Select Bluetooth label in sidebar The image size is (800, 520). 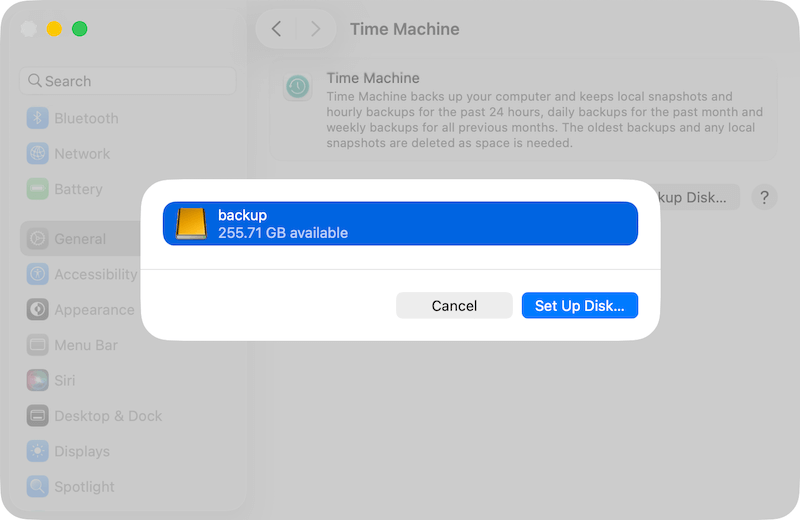[86, 118]
